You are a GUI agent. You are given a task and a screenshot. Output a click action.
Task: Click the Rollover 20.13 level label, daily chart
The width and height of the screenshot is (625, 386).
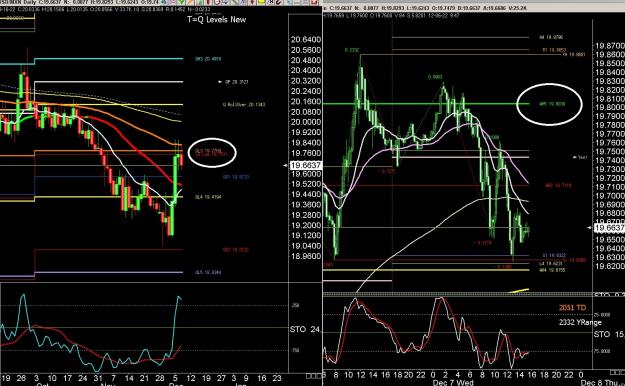click(x=244, y=104)
